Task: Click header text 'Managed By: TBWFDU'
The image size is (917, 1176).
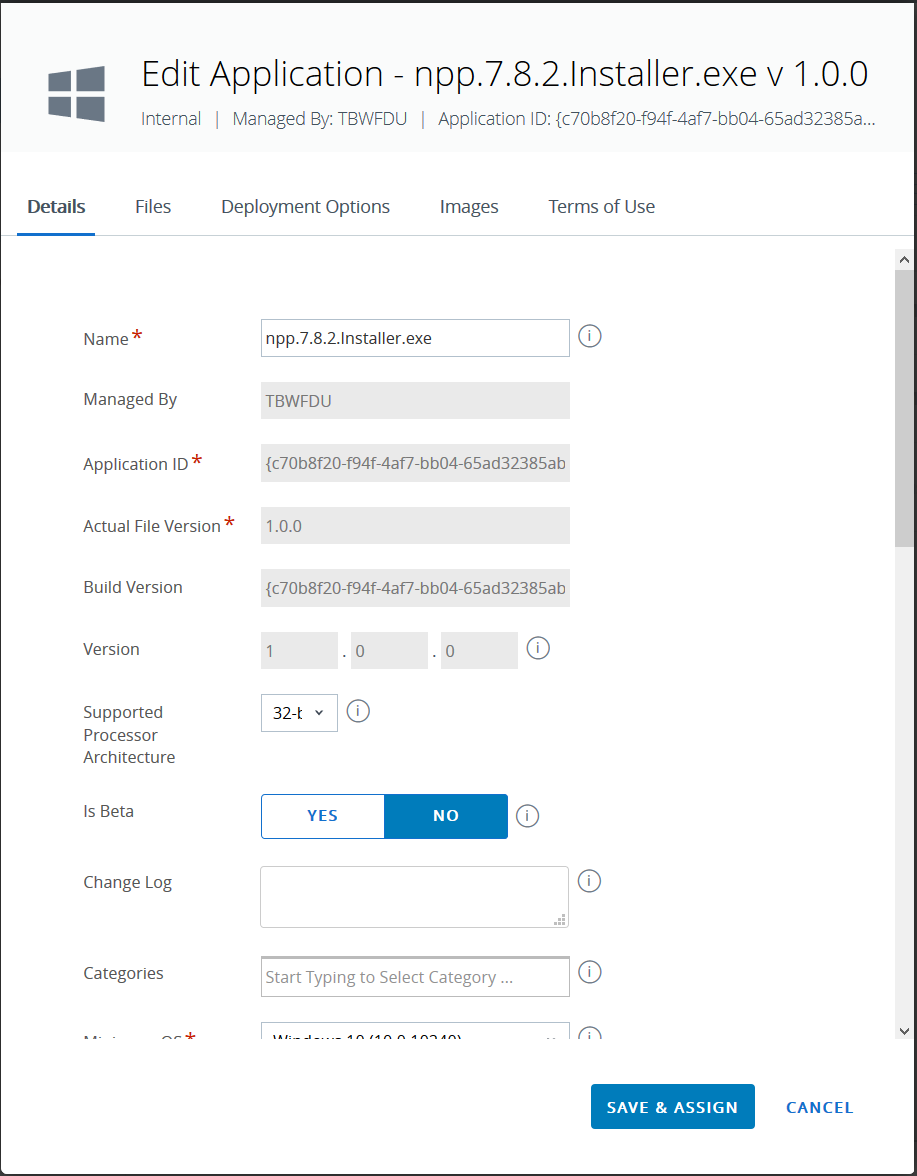Action: tap(319, 118)
